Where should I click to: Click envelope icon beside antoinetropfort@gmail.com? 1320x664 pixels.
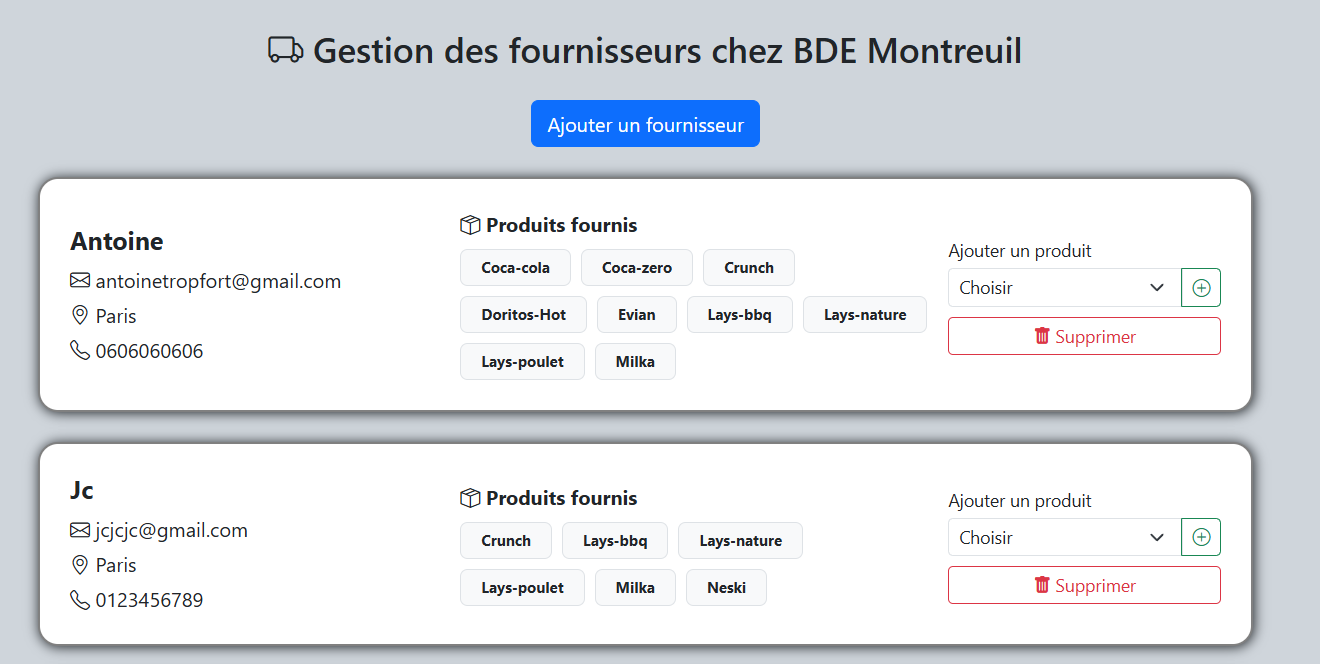tap(80, 281)
